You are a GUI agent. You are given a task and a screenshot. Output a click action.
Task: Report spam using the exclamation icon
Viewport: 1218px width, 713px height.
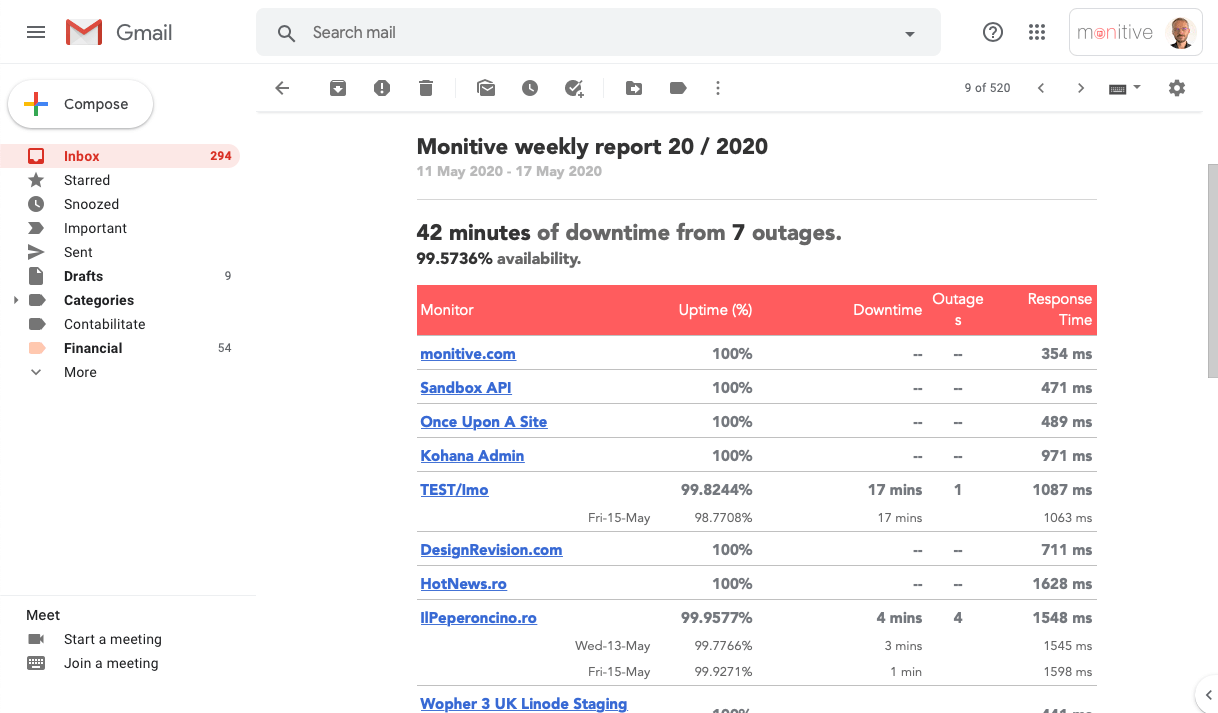click(382, 88)
